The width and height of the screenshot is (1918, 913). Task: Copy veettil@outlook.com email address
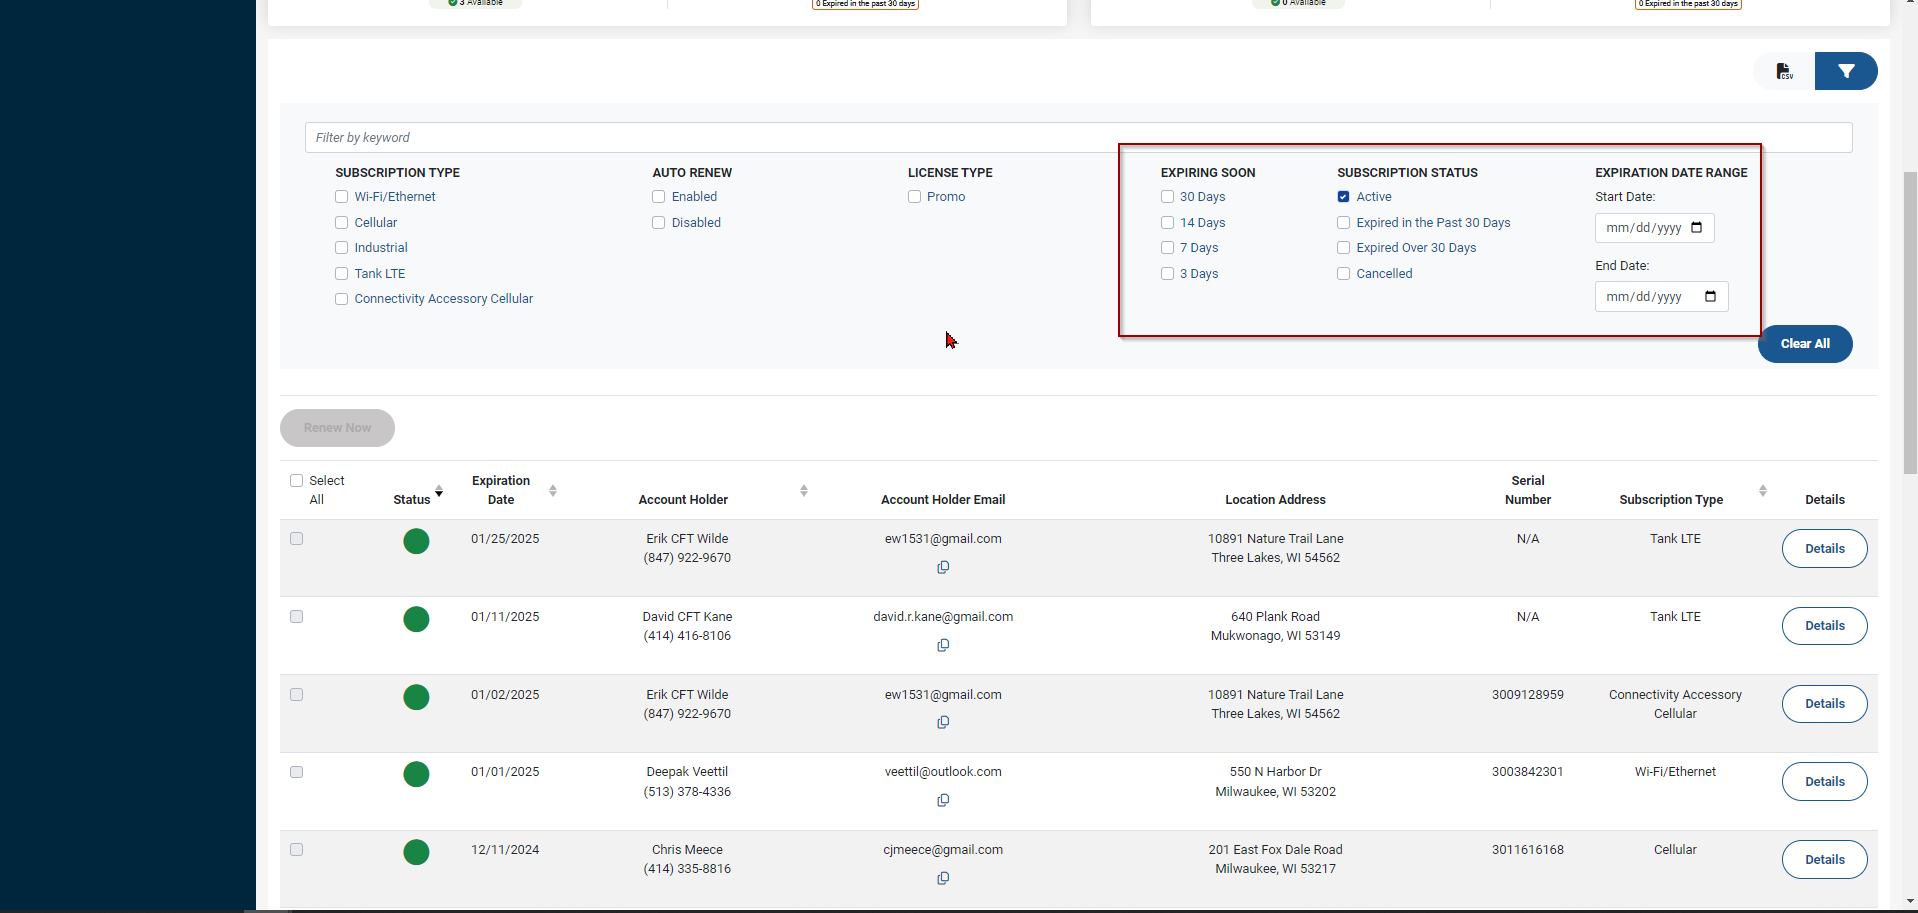tap(943, 800)
